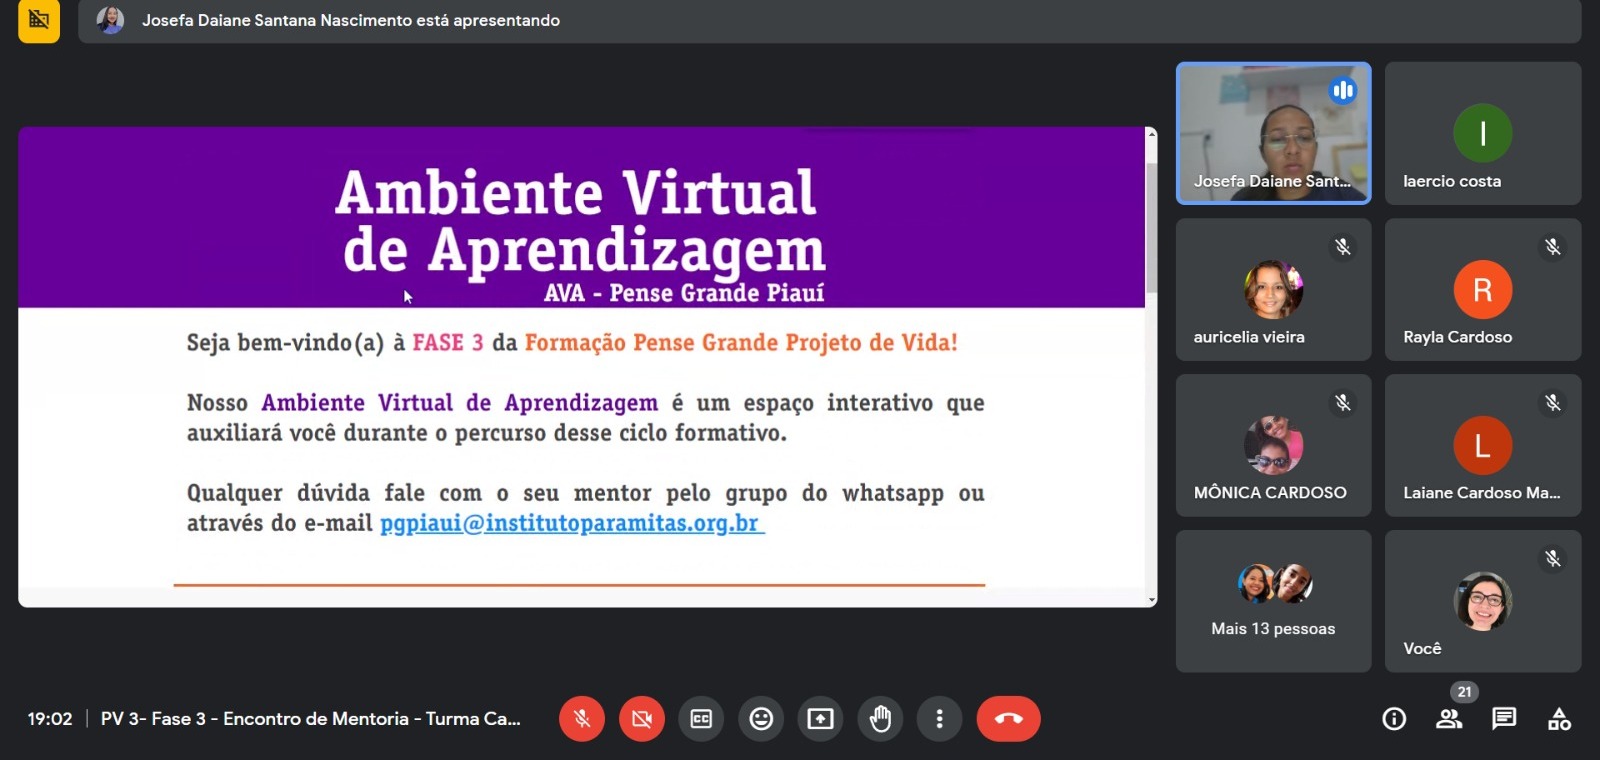Click the 'FASE 3' pink text
The width and height of the screenshot is (1600, 760).
click(448, 342)
